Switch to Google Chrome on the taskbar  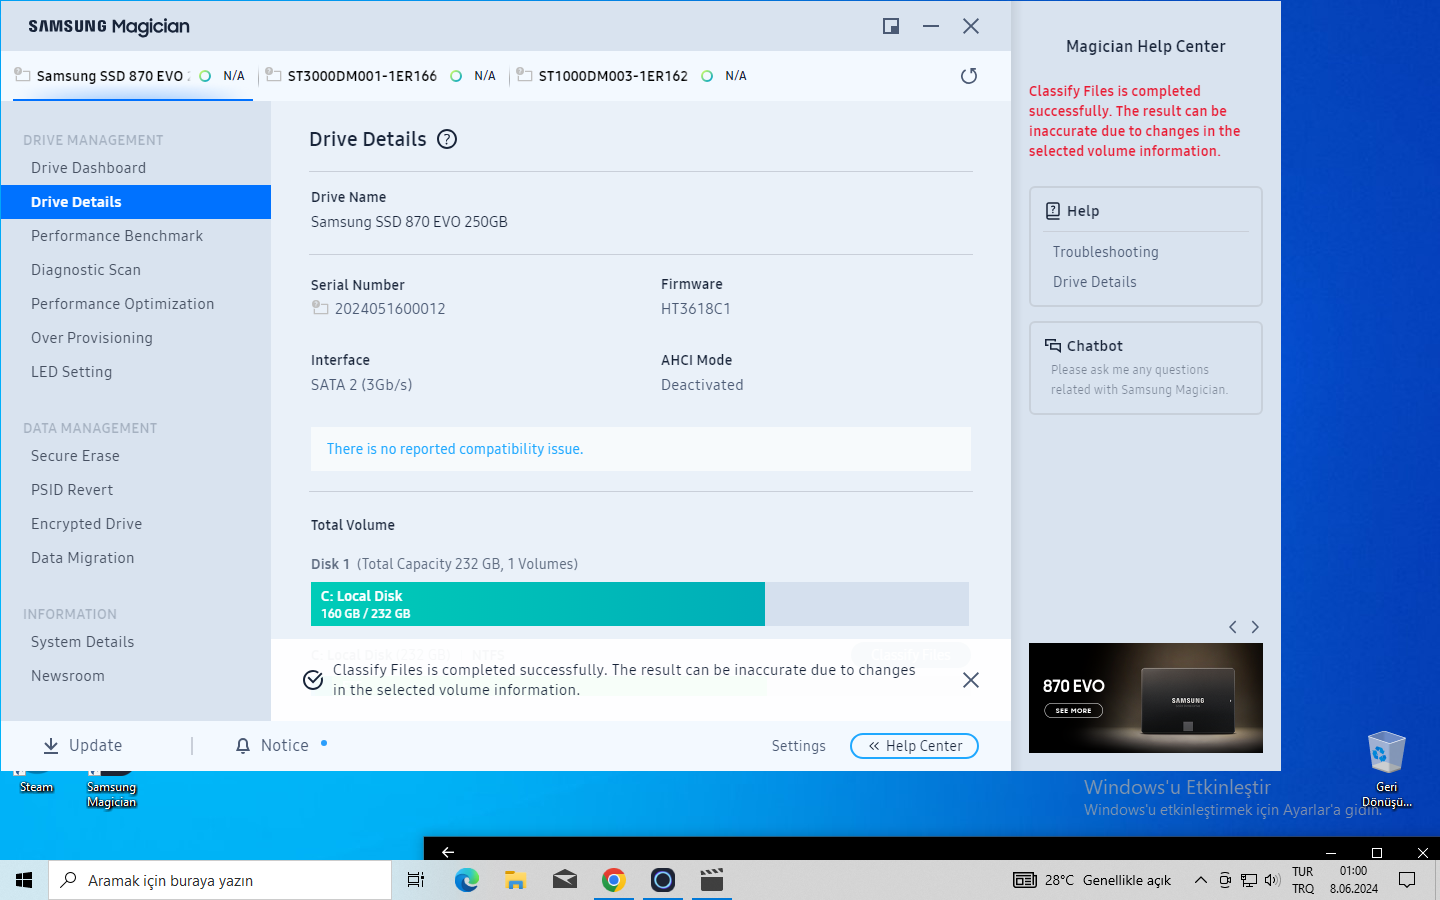614,880
